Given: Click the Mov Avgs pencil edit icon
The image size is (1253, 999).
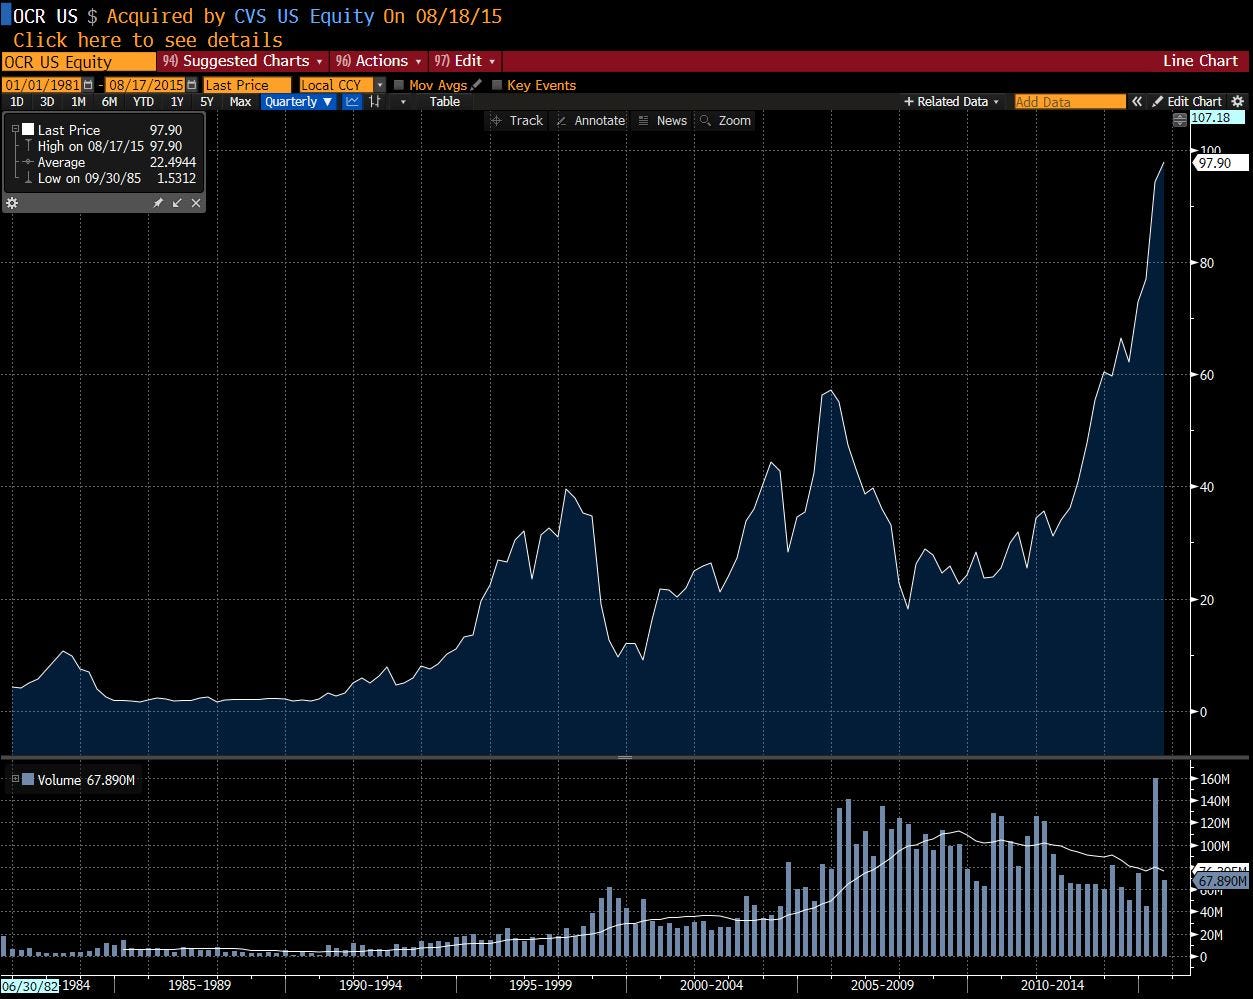Looking at the screenshot, I should click(476, 85).
